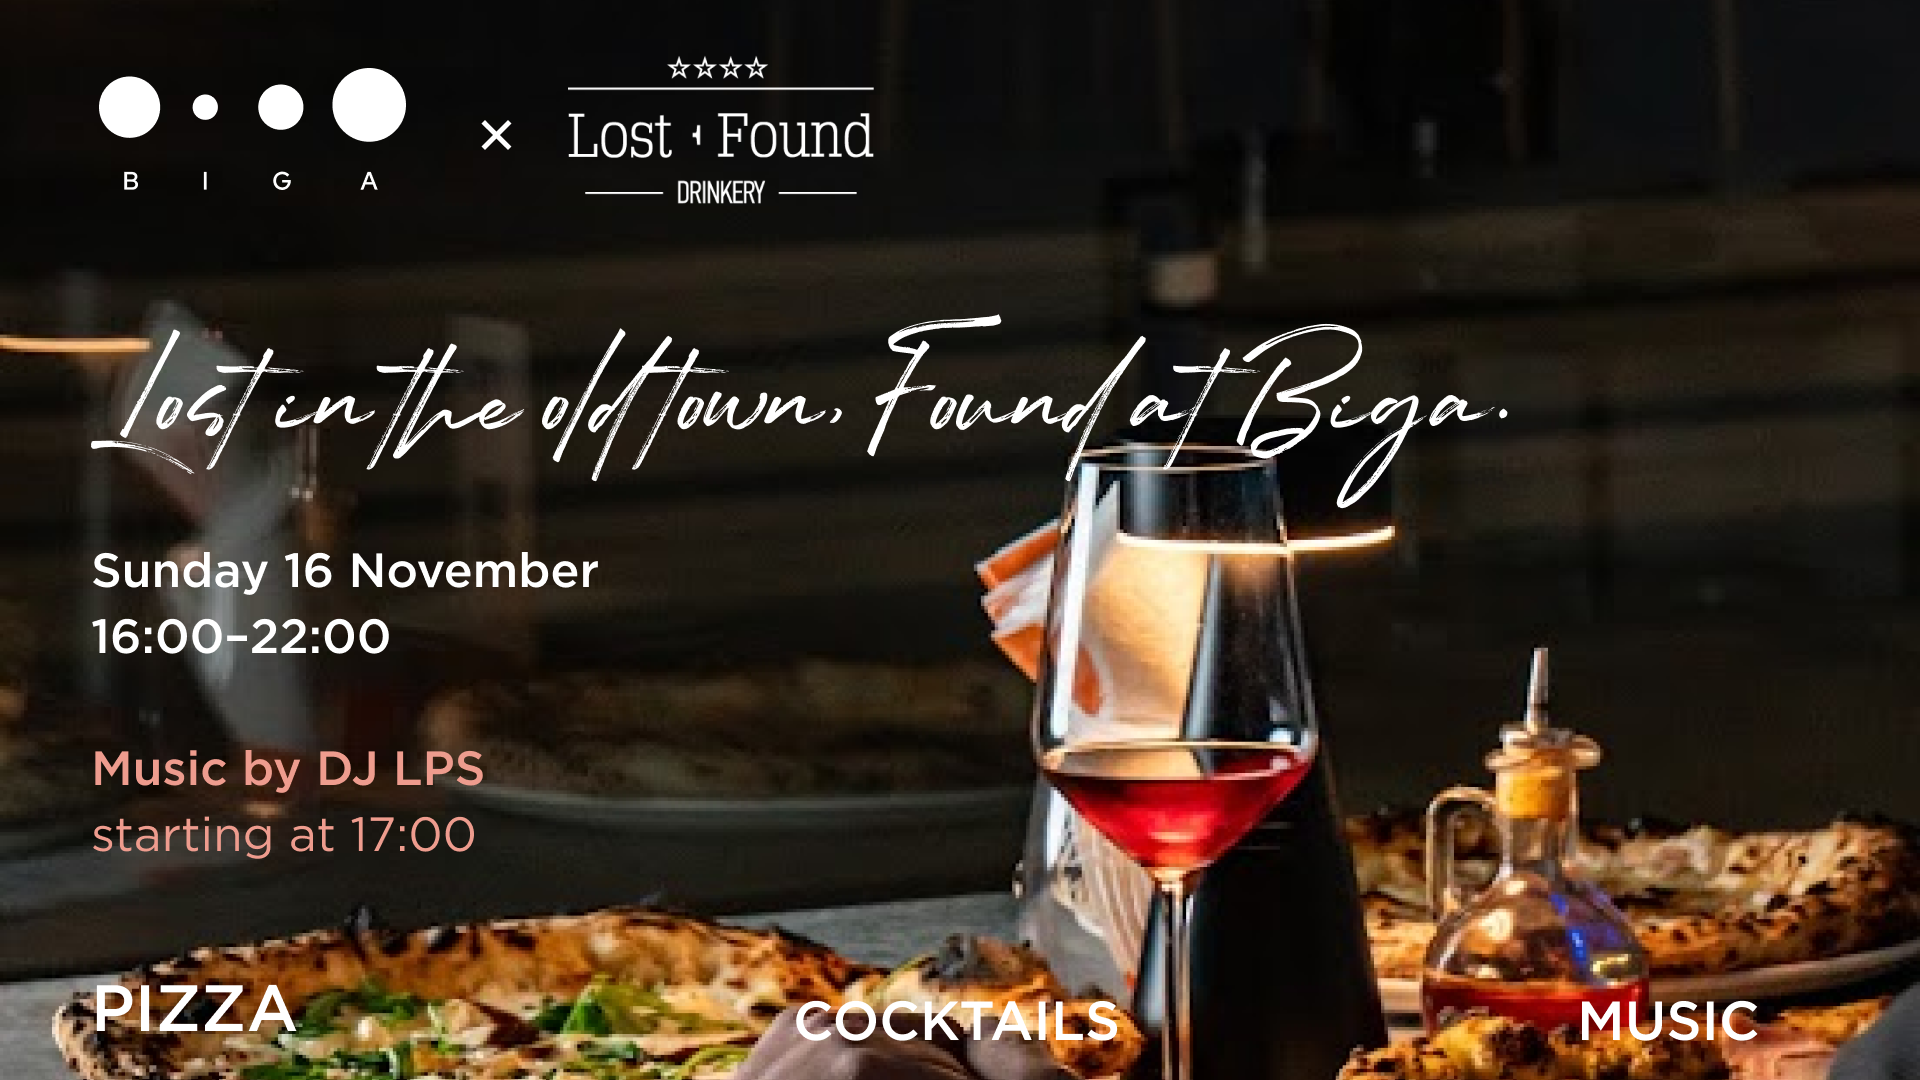Click the 16:00–22:00 time text

click(241, 637)
